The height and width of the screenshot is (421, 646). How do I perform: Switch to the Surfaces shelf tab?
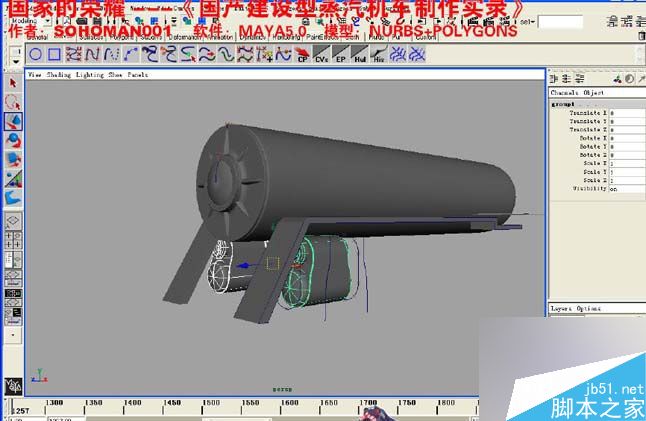91,37
